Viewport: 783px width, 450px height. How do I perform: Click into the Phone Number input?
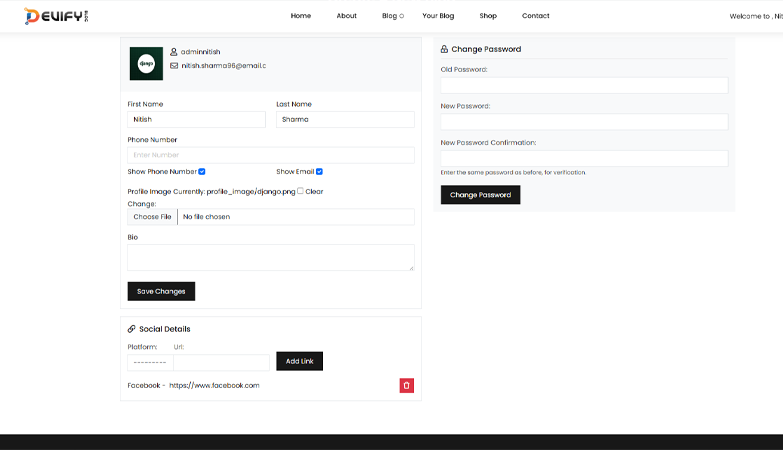[x=271, y=155]
